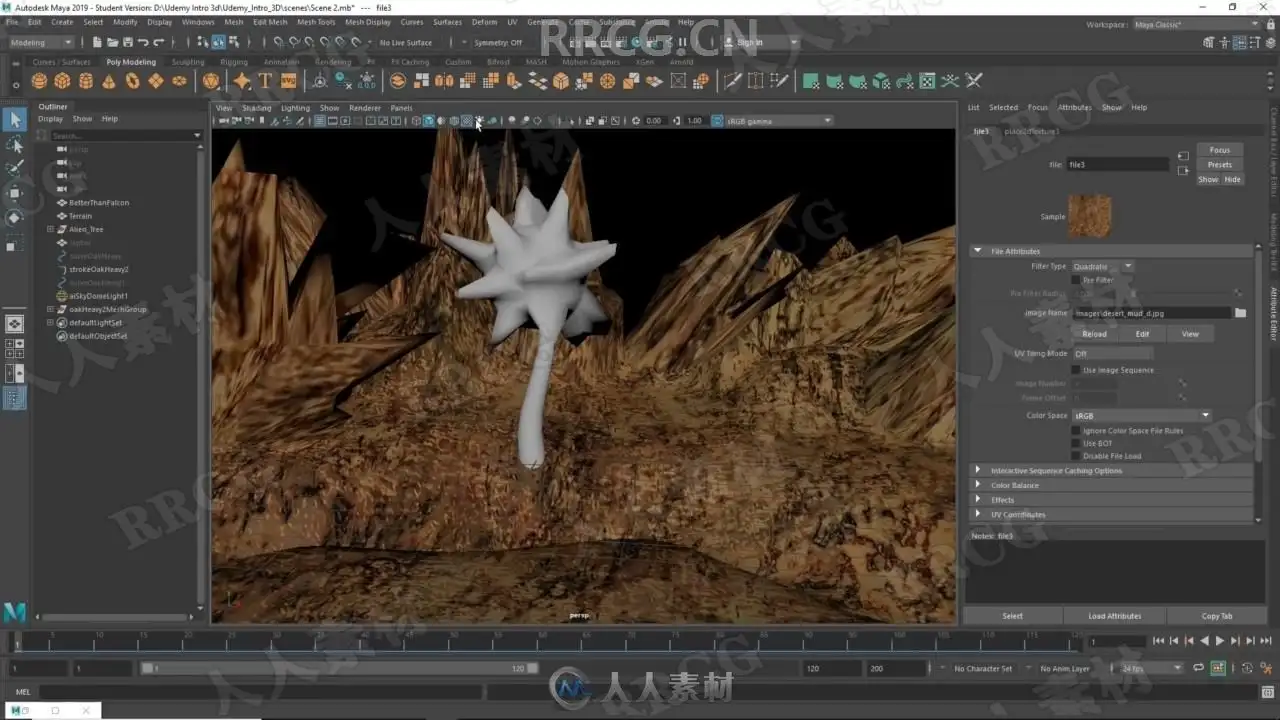Open the Color Space sRGB dropdown
Screen dimensions: 1280x720
(1141, 415)
